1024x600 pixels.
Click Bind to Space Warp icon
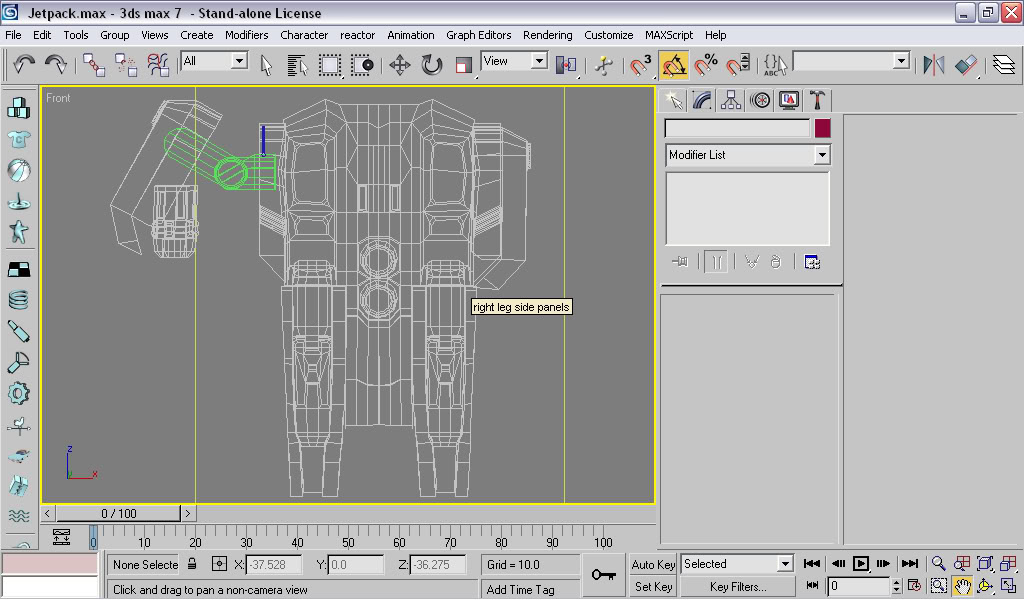coord(157,65)
